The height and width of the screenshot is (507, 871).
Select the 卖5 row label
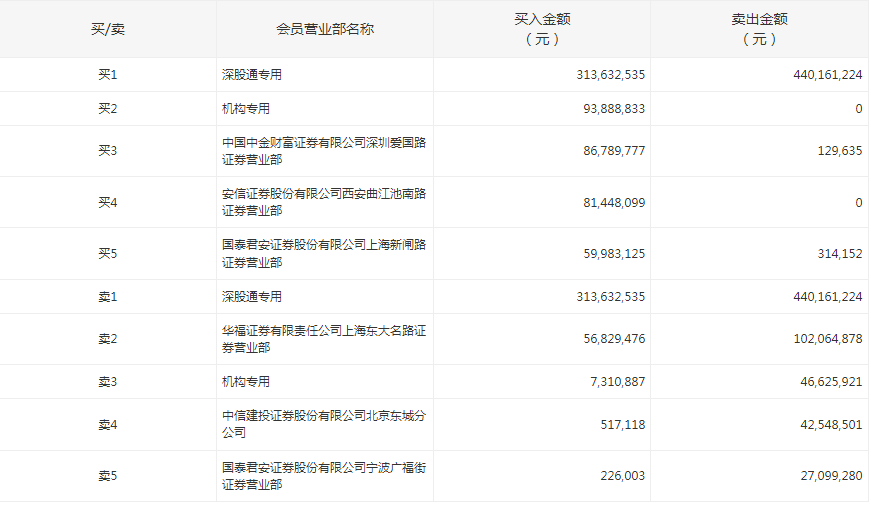tap(108, 476)
